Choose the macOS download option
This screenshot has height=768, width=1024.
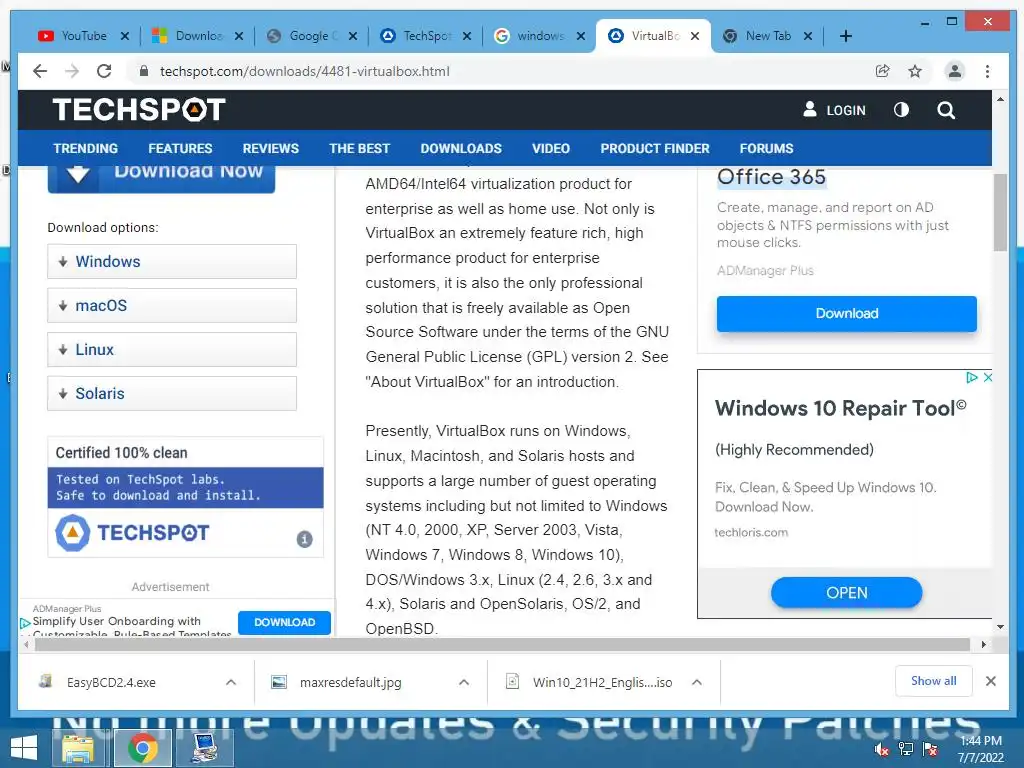coord(172,306)
